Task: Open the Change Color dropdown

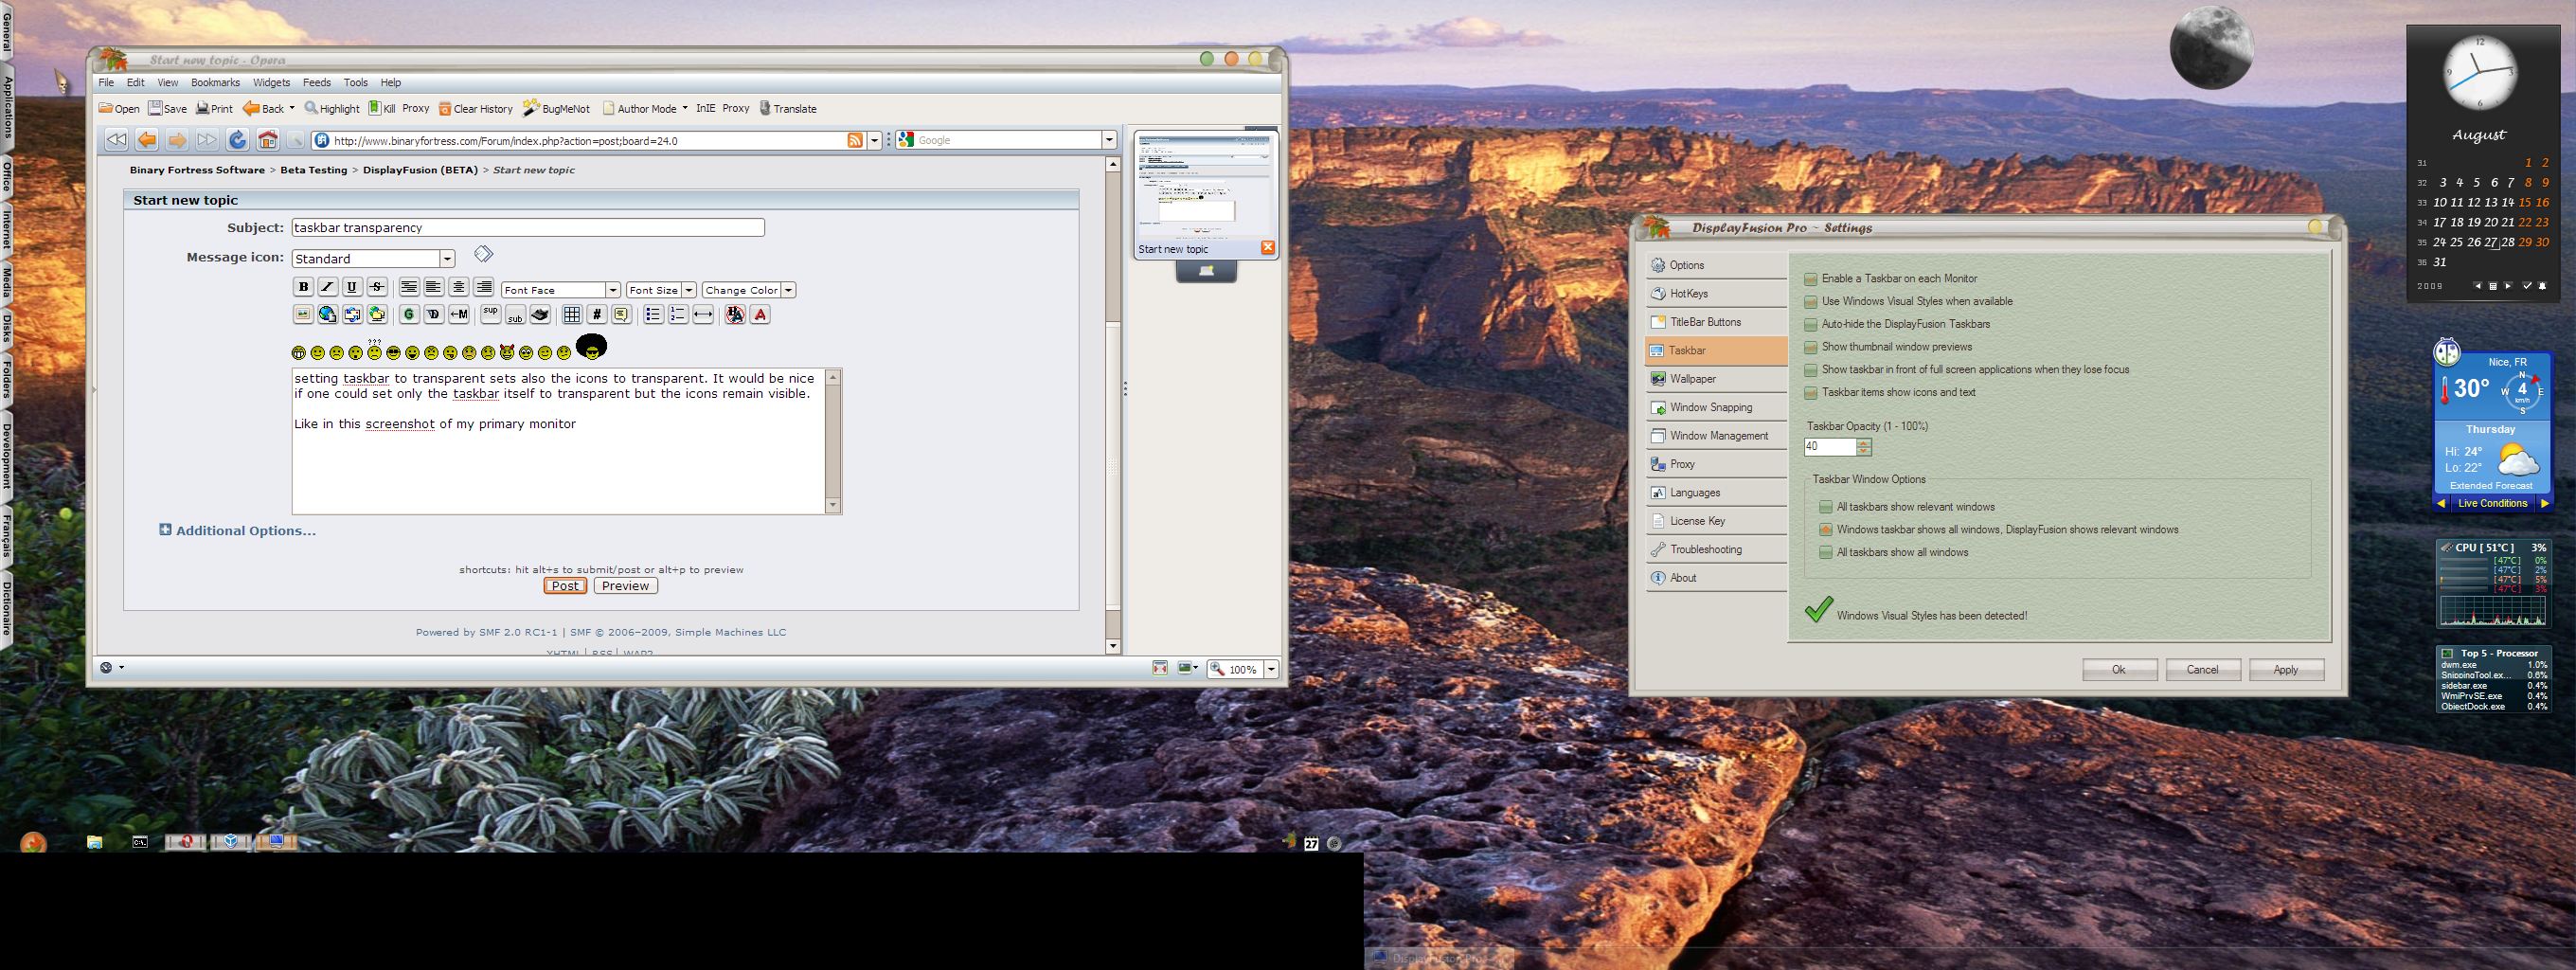Action: point(789,290)
